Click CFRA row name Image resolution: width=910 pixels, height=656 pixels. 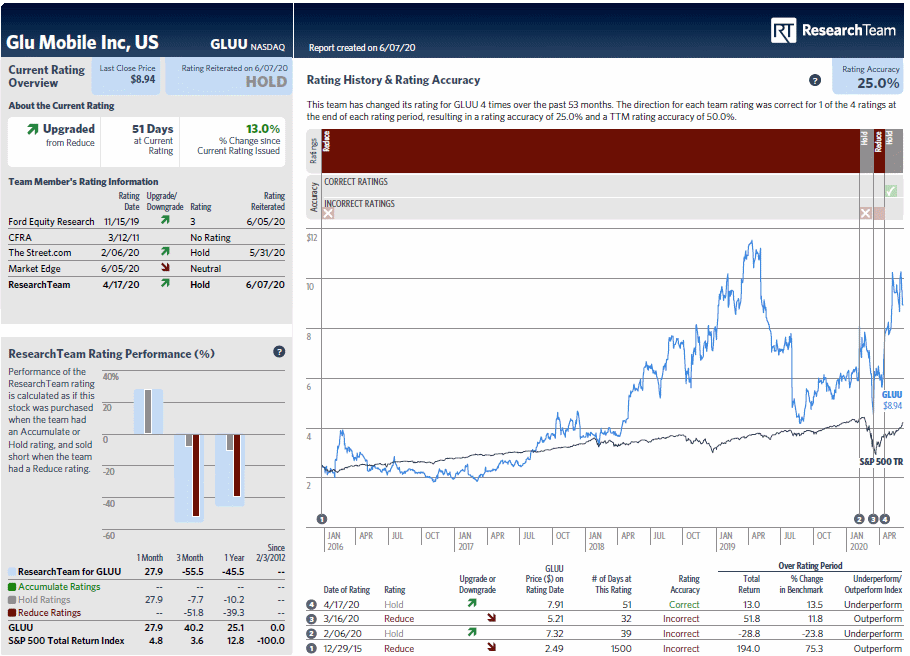point(20,237)
